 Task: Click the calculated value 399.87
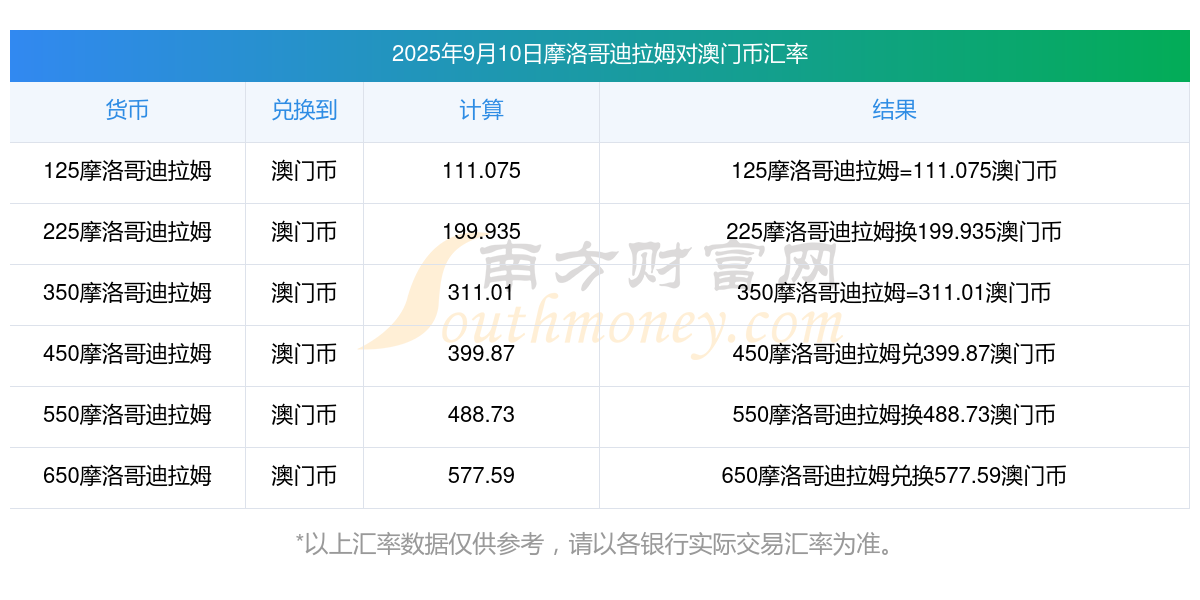[x=481, y=354]
